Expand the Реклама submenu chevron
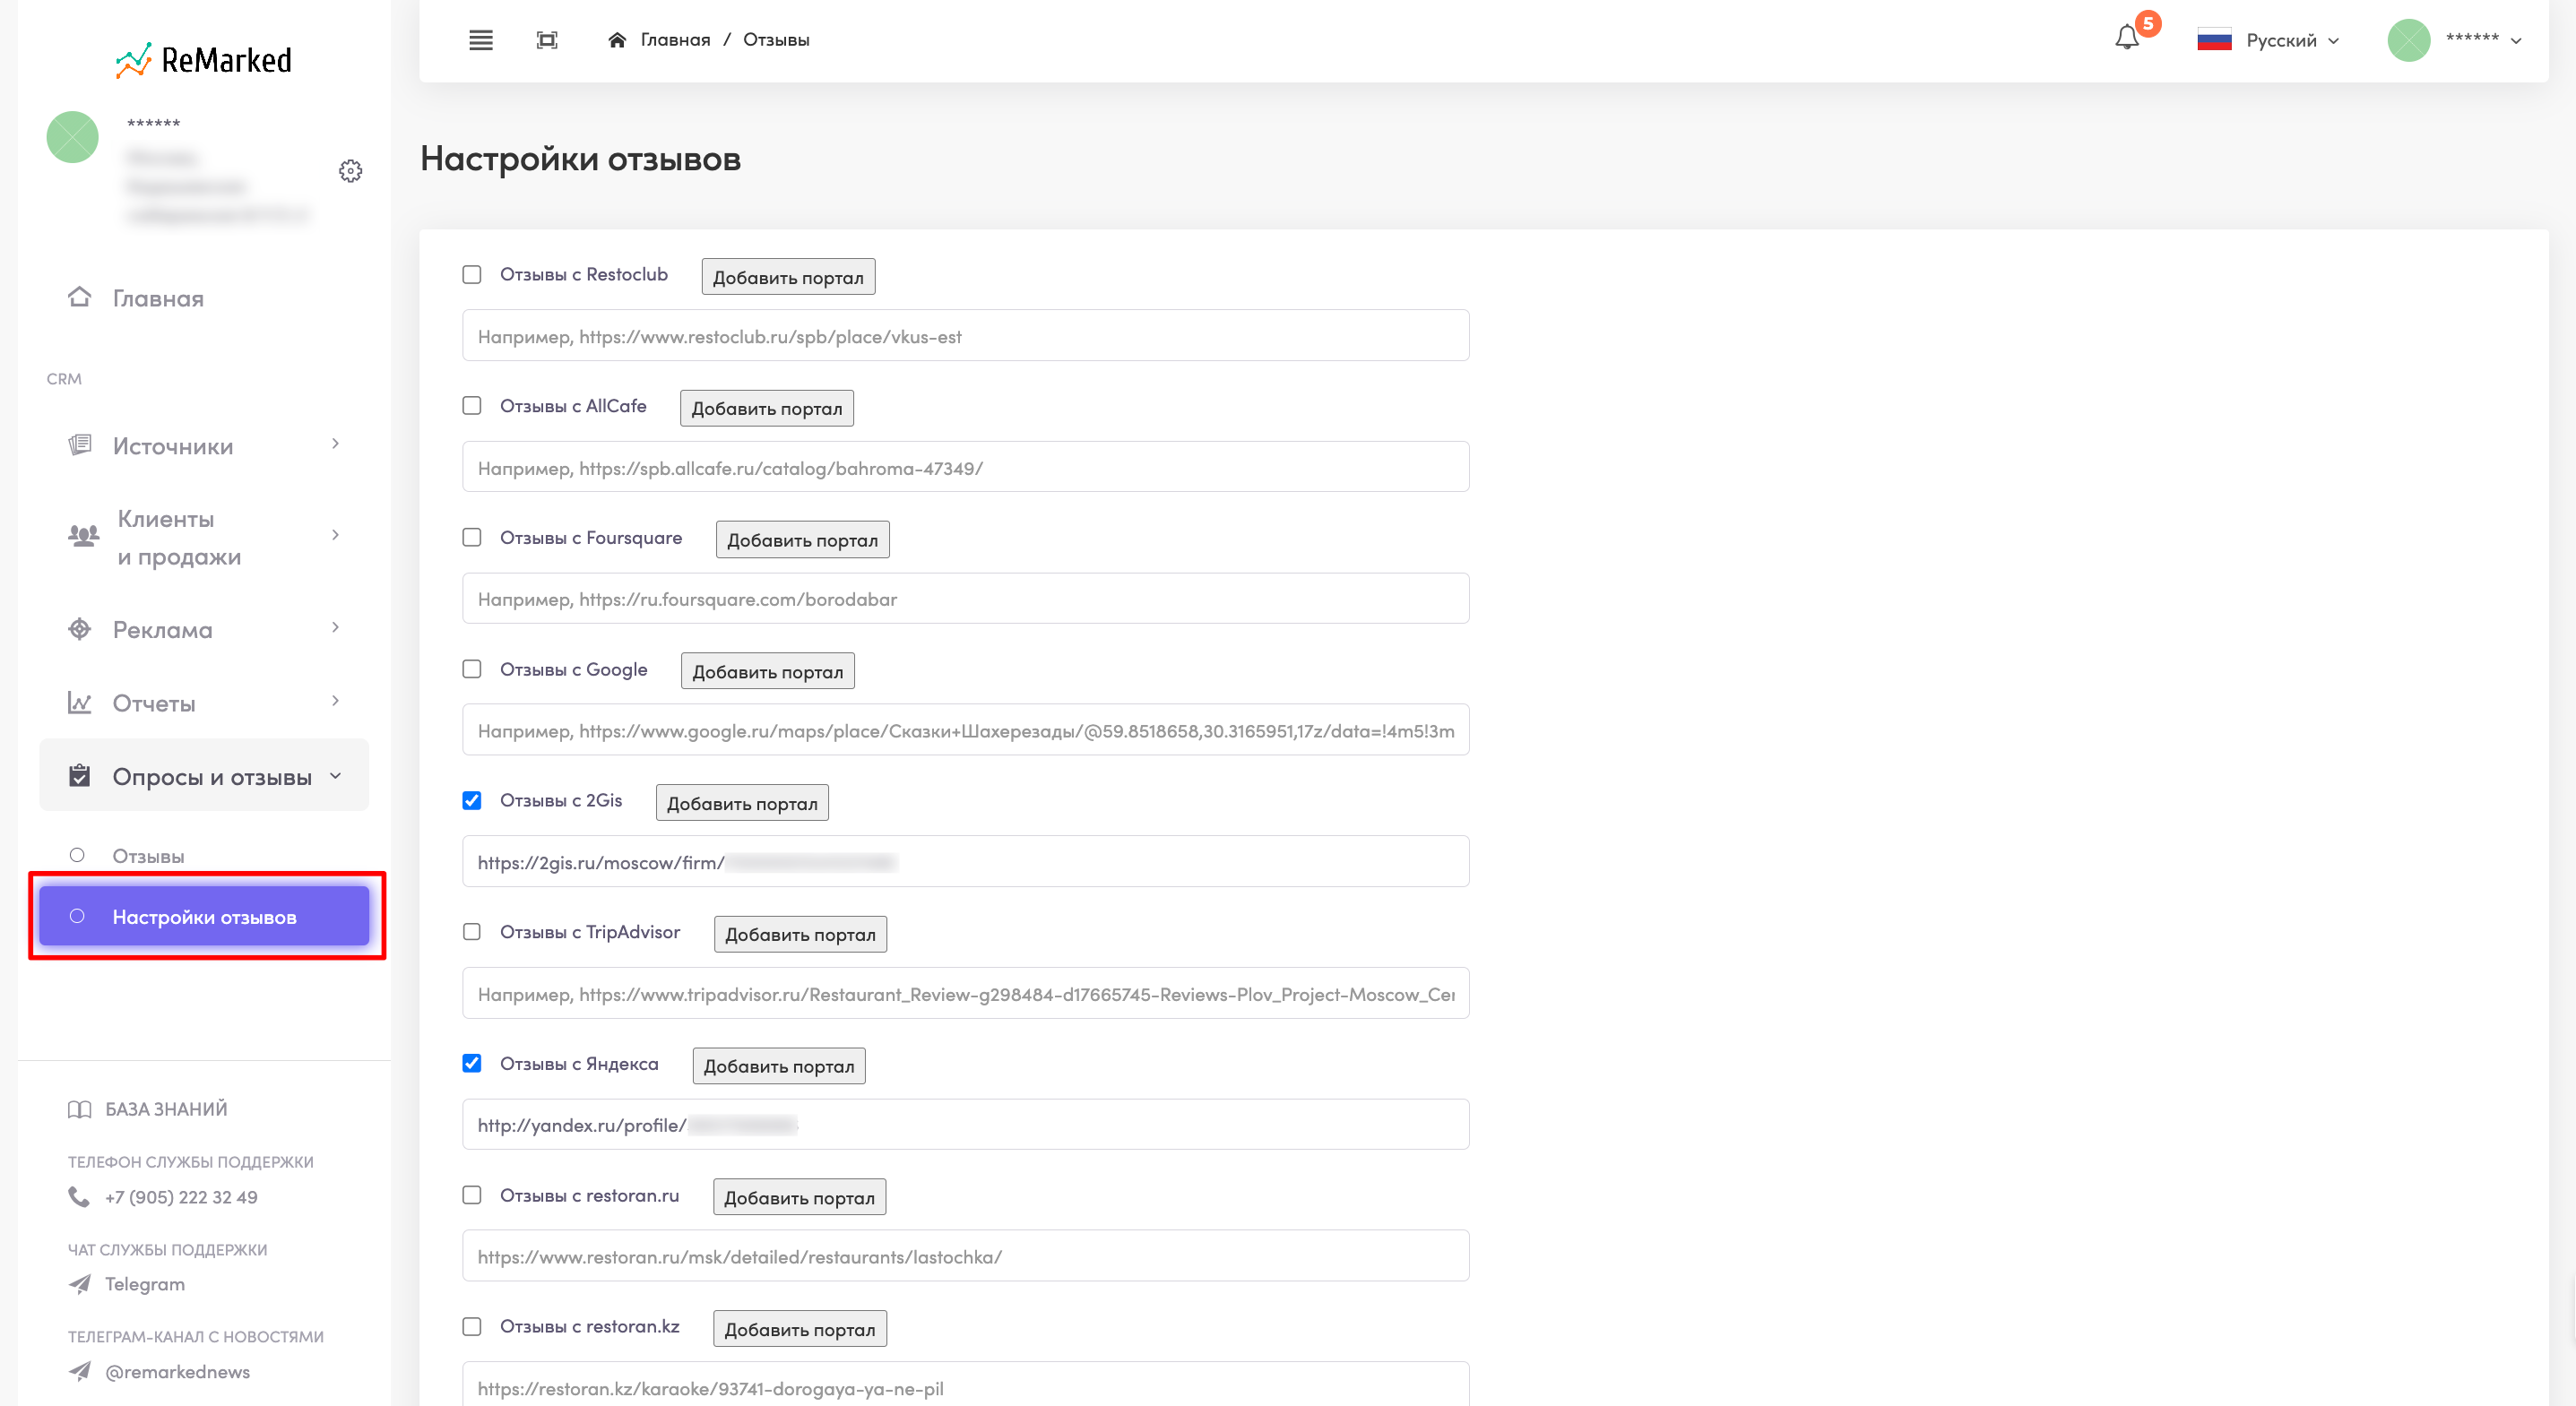 (335, 627)
